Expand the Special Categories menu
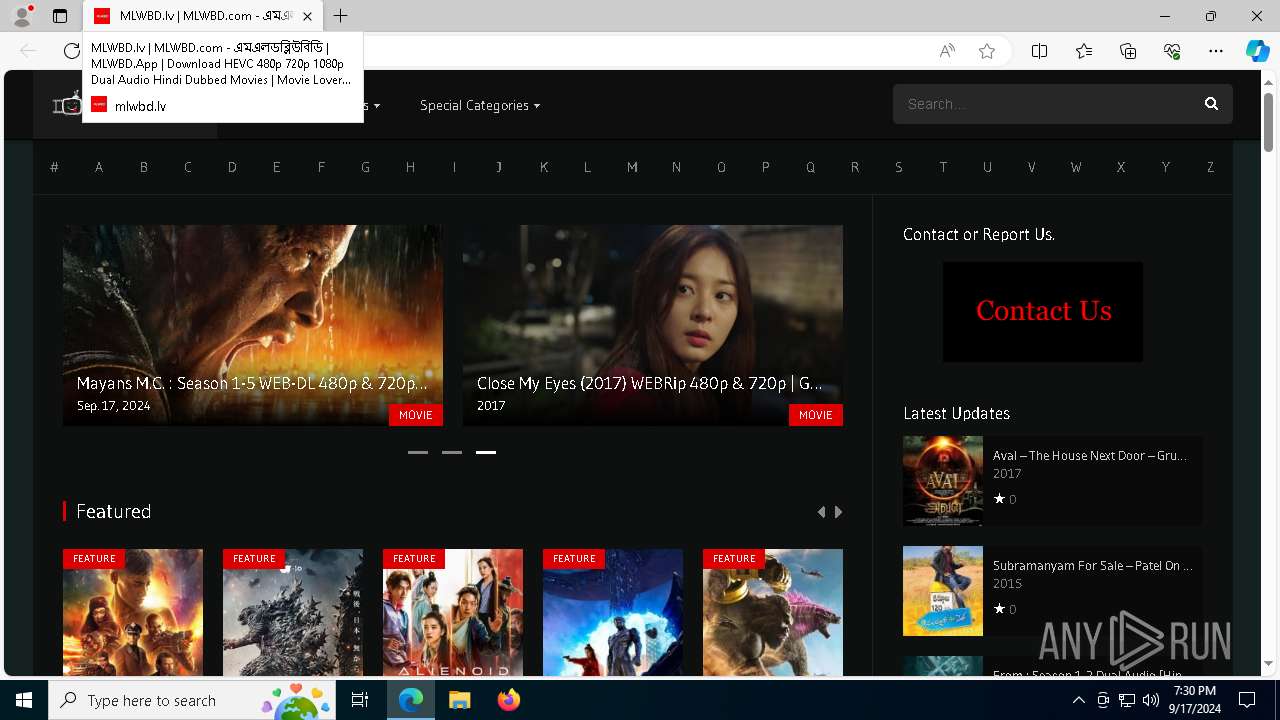The height and width of the screenshot is (720, 1280). pos(480,105)
